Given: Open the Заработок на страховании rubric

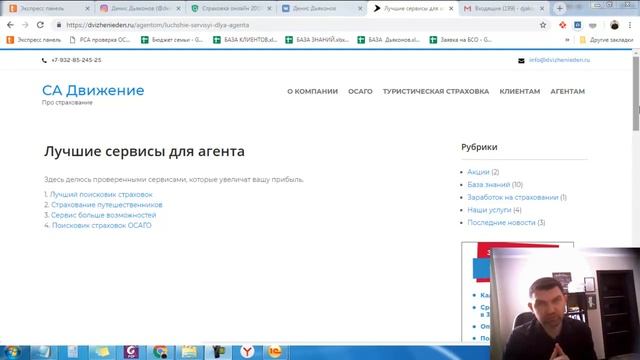Looking at the screenshot, I should point(513,197).
